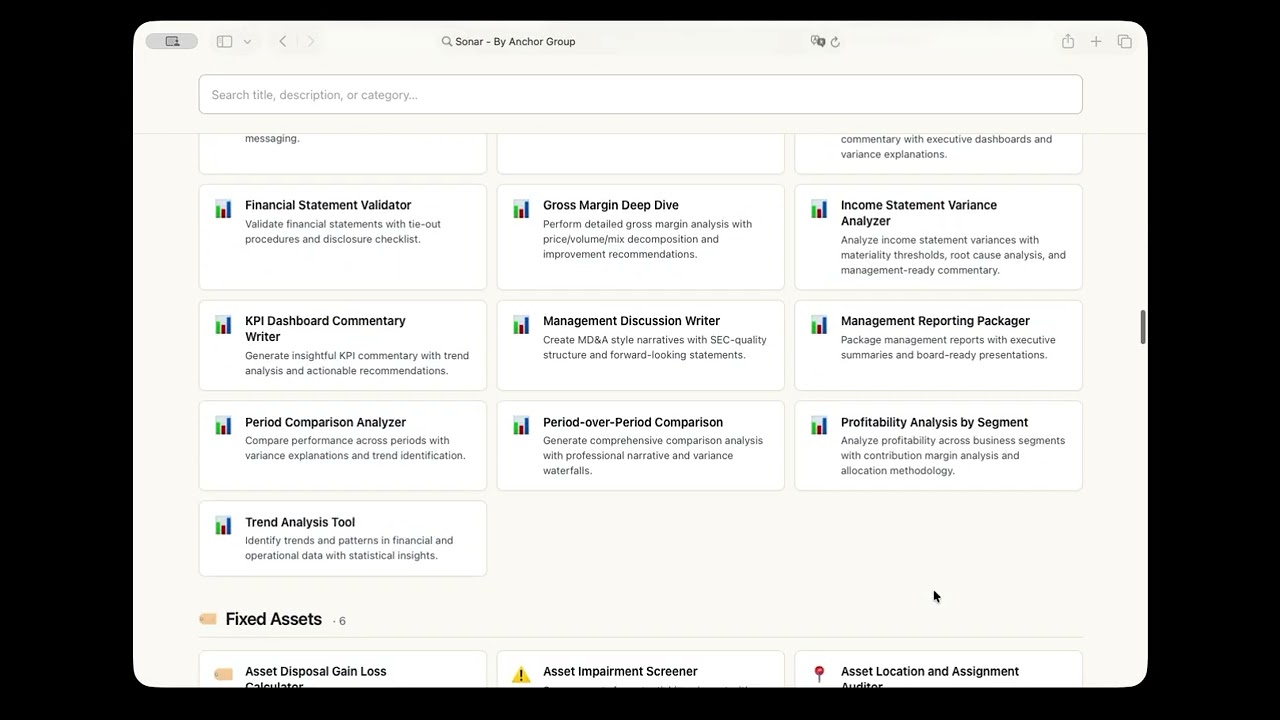Click the Asset Disposal Gain Loss title
The height and width of the screenshot is (720, 1280).
[x=315, y=677]
